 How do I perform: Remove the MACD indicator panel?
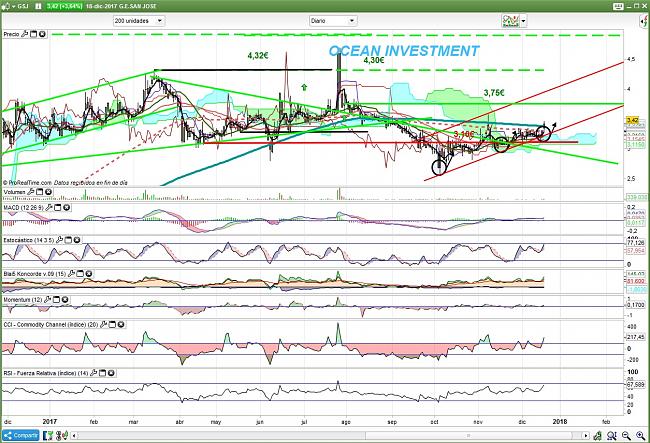click(x=66, y=207)
